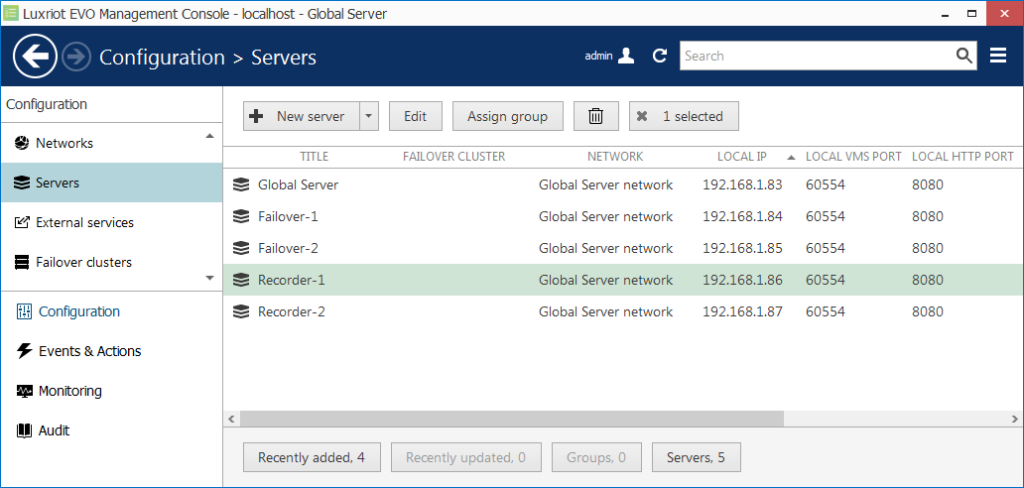Viewport: 1024px width, 488px height.
Task: Click Configuration in the header breadcrumb
Action: pos(162,57)
